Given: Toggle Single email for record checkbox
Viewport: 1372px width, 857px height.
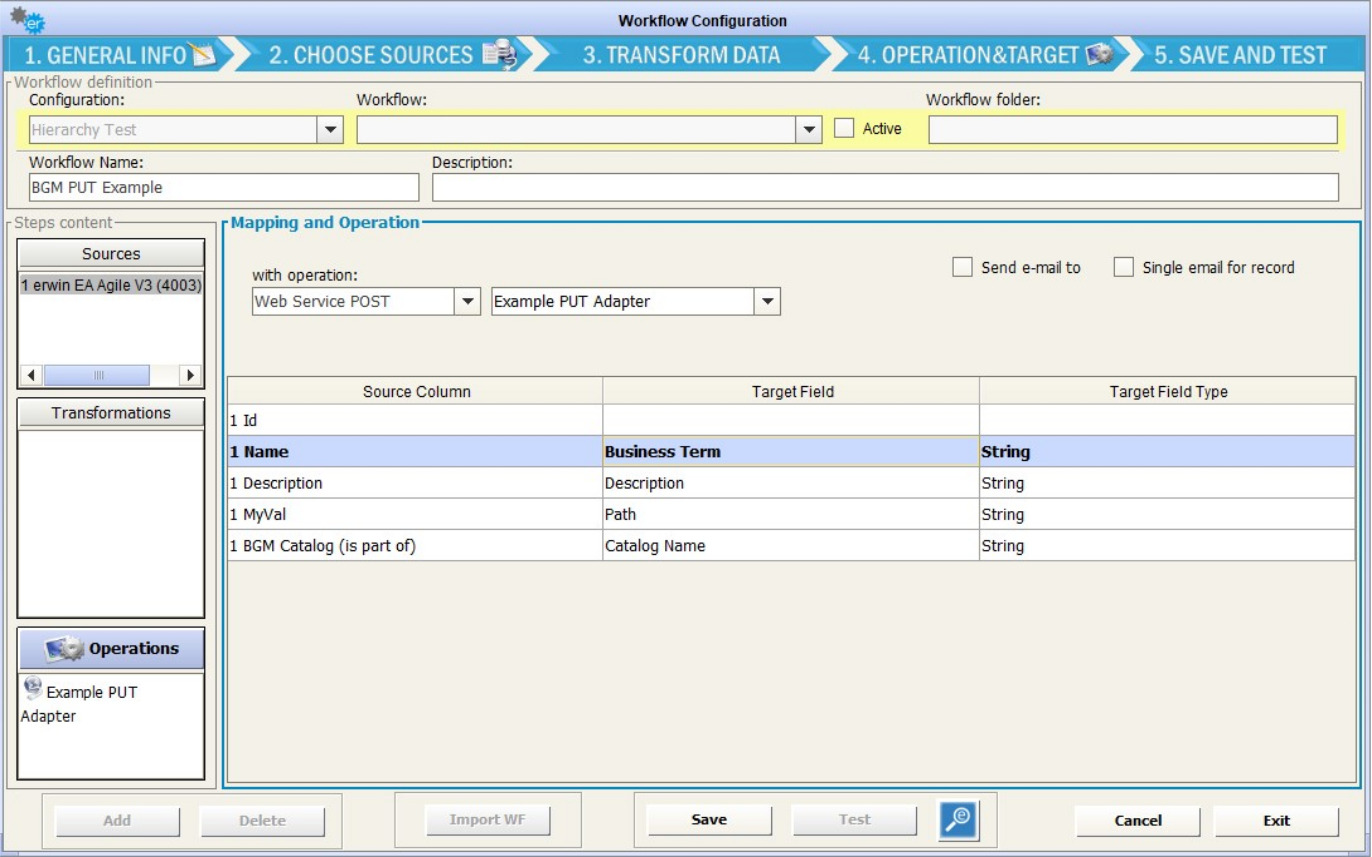Looking at the screenshot, I should (x=1124, y=268).
